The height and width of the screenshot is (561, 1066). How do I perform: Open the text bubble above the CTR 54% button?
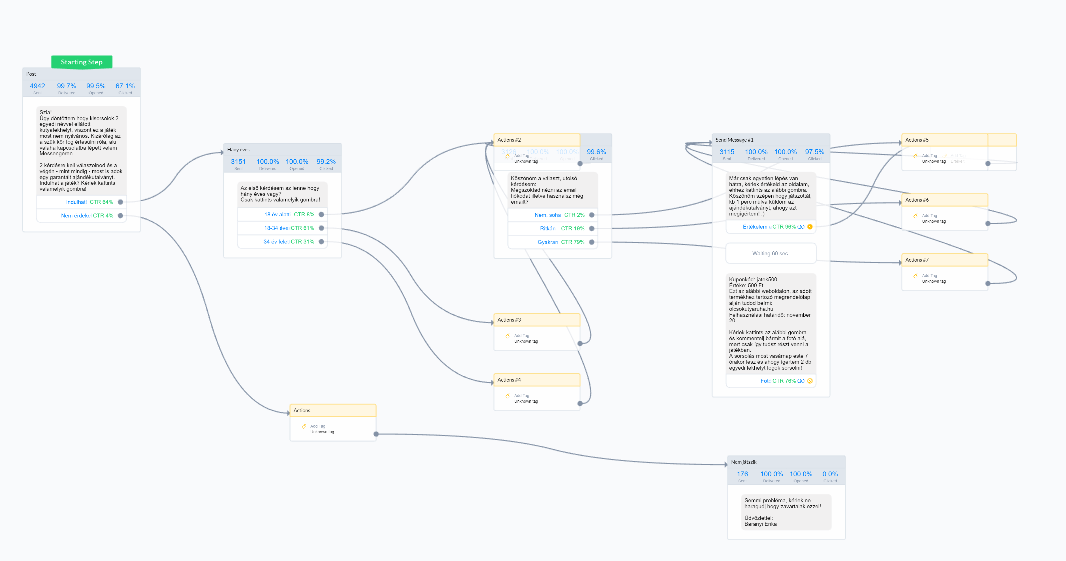click(81, 150)
